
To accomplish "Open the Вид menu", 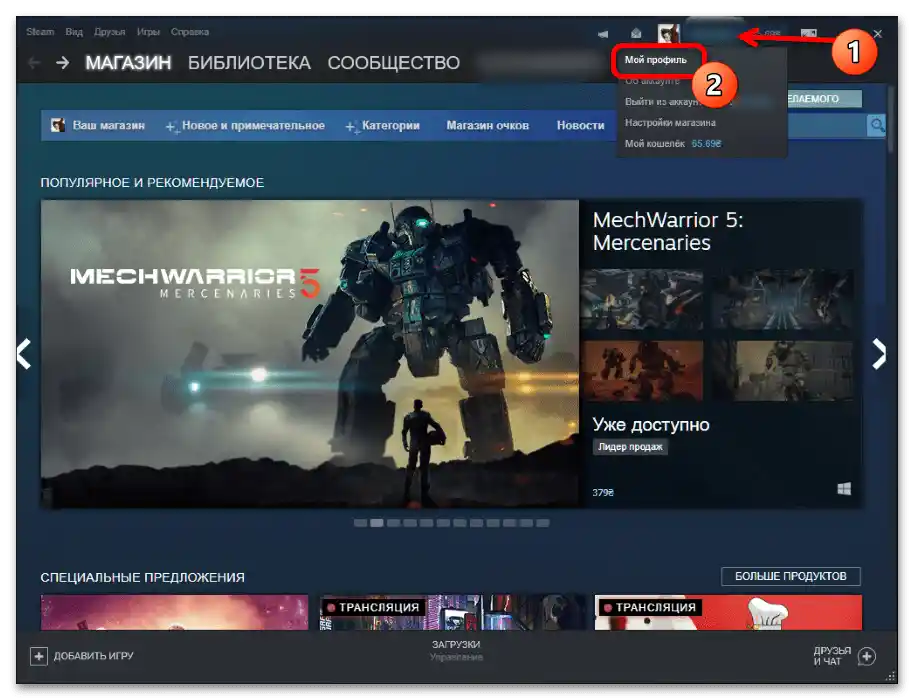I will 74,31.
